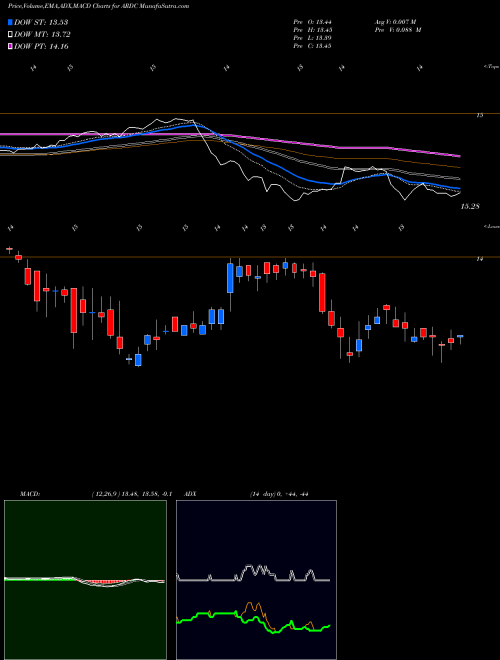
Task: Click the chart title mentioning ARDC MunafaSutra.com
Action: 98,6
